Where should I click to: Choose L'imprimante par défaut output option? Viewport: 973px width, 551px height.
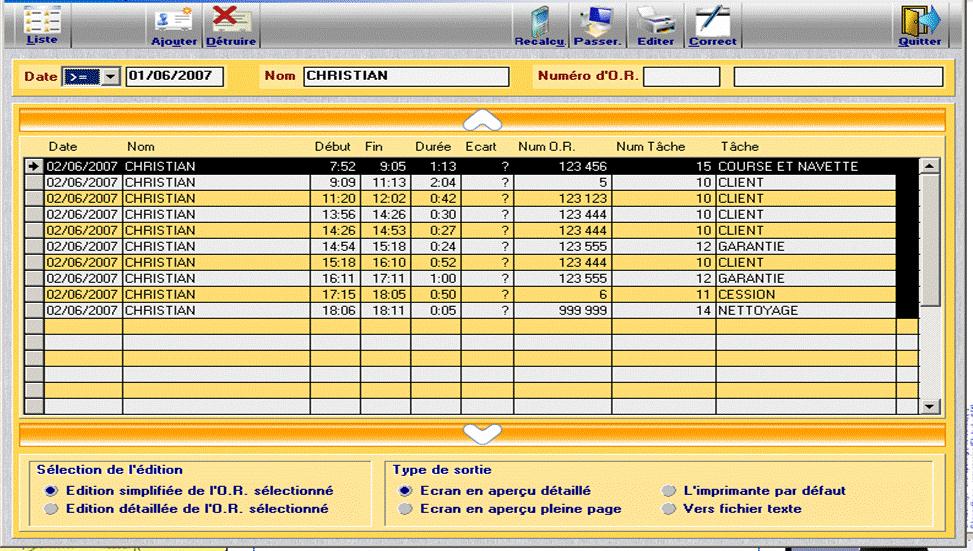[668, 491]
